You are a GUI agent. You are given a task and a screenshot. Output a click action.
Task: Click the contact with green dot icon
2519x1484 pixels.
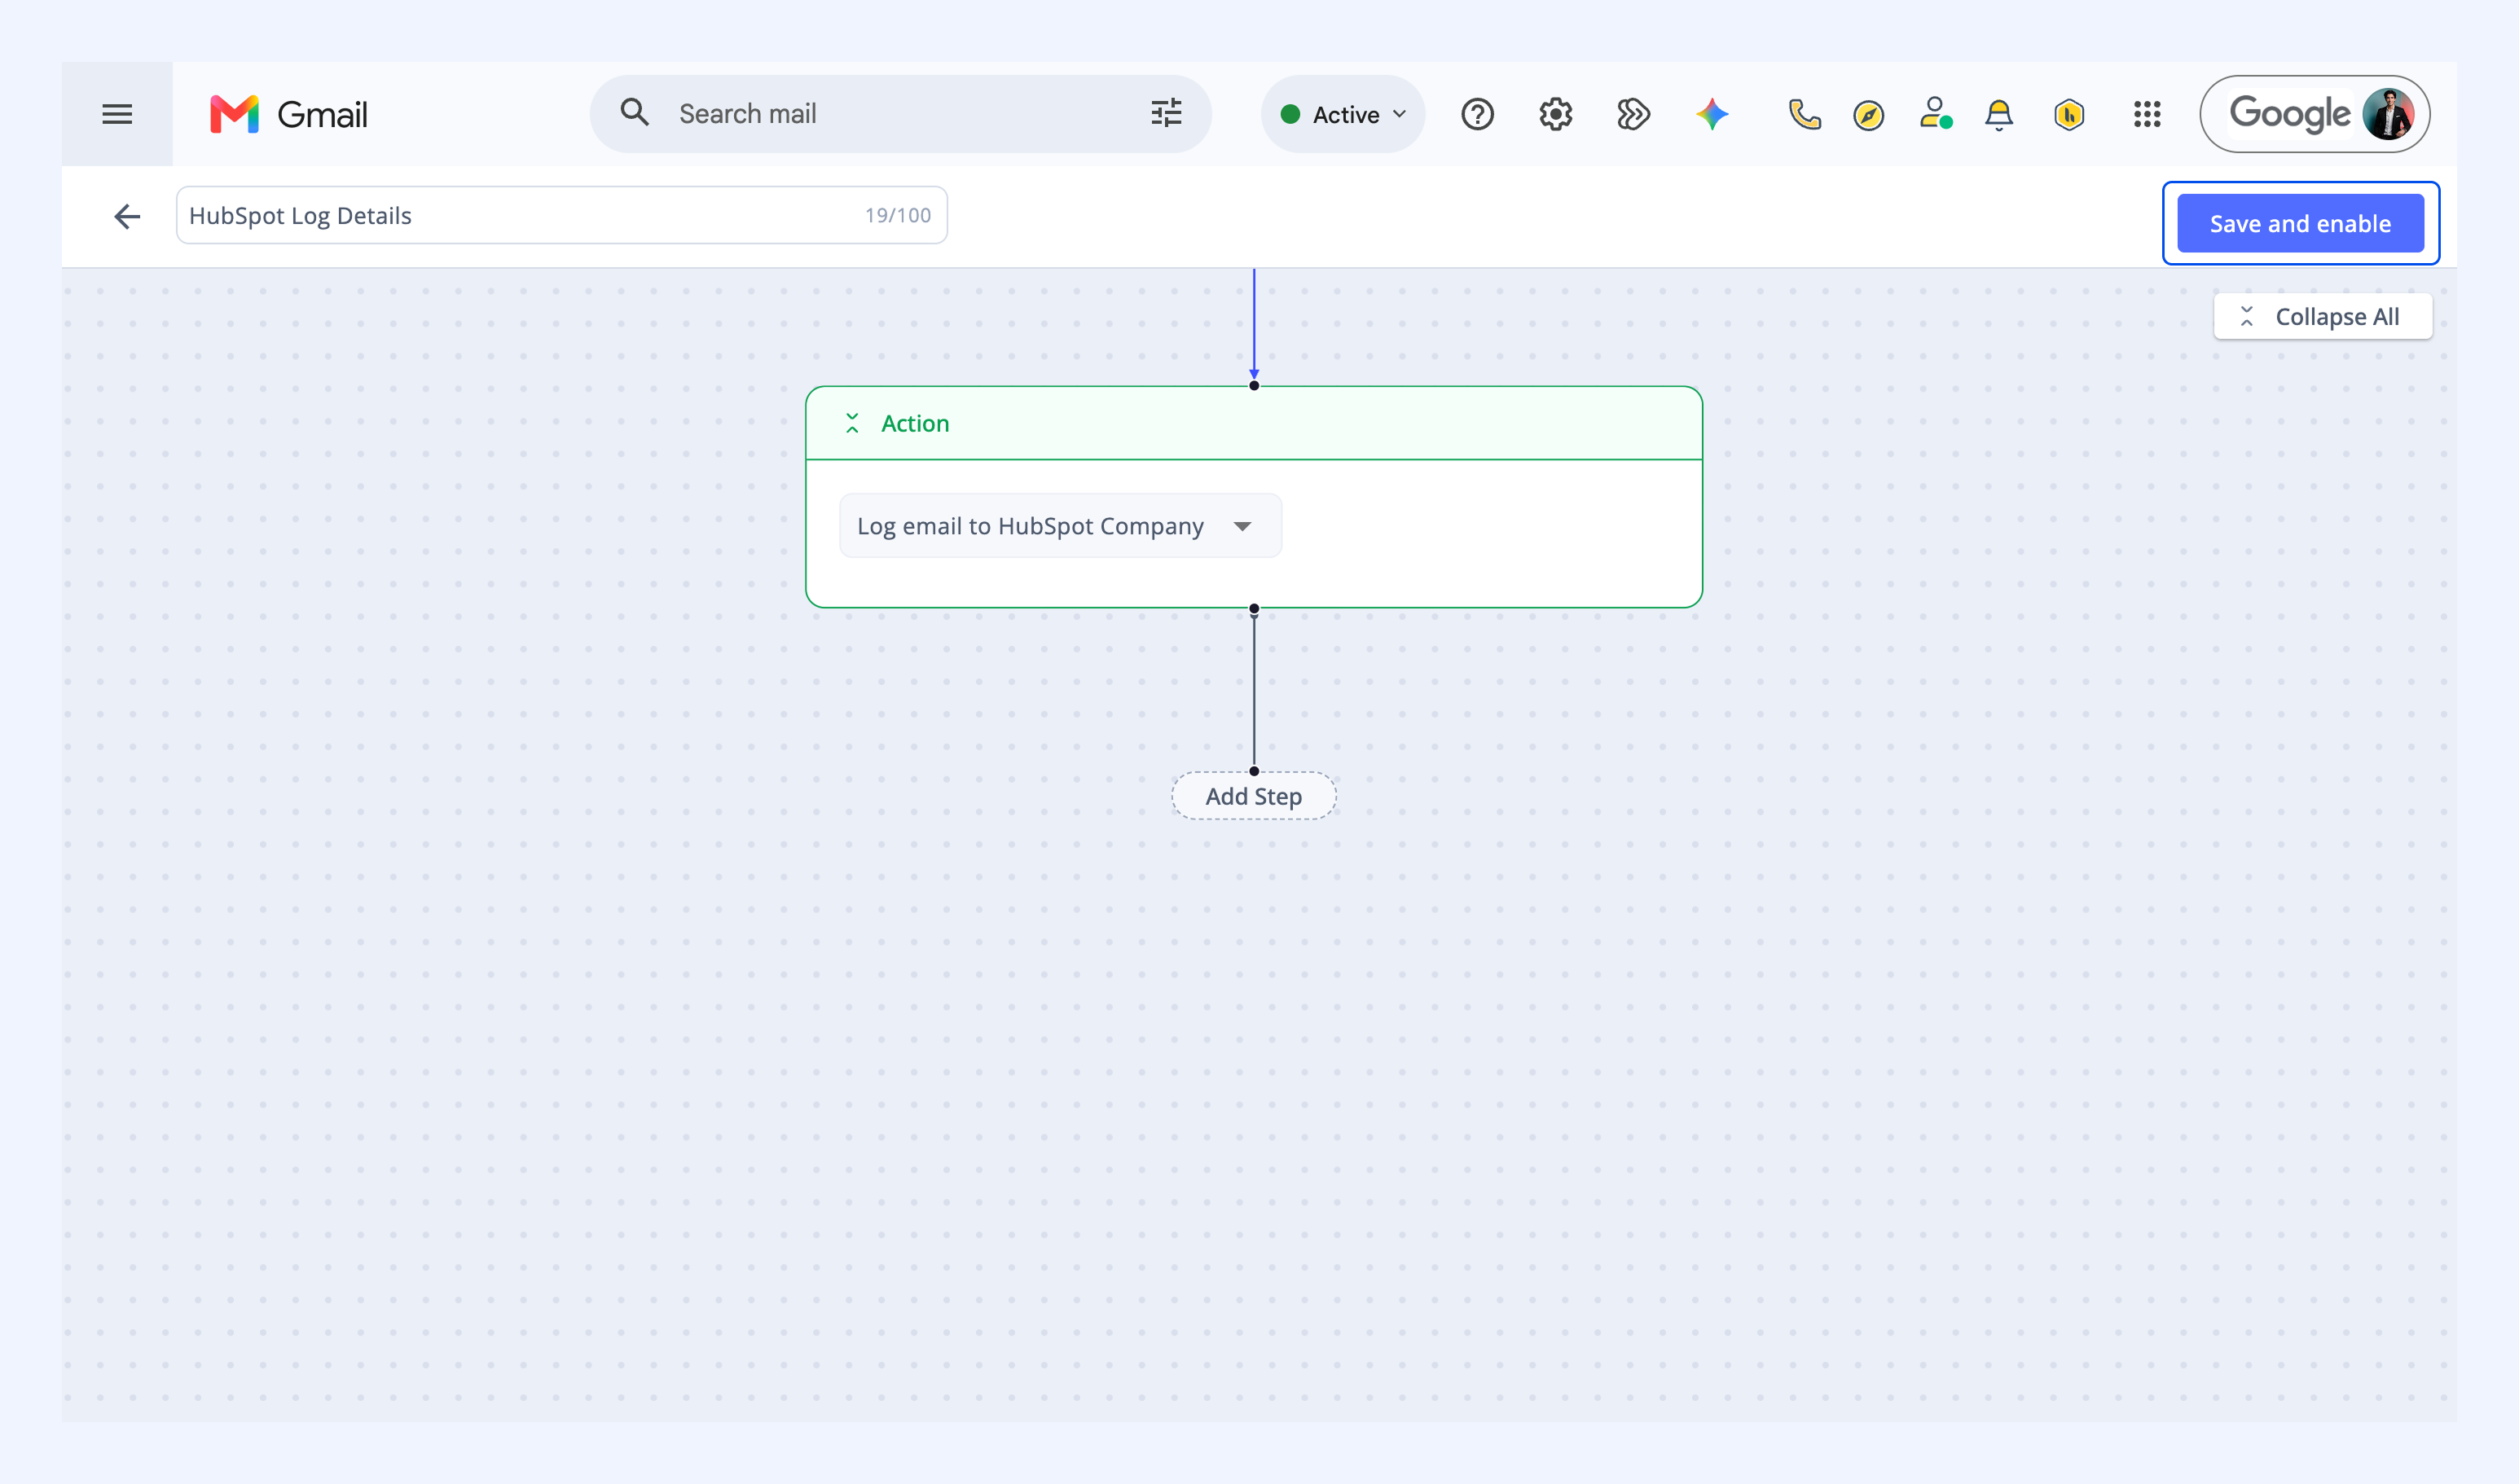click(x=1935, y=113)
